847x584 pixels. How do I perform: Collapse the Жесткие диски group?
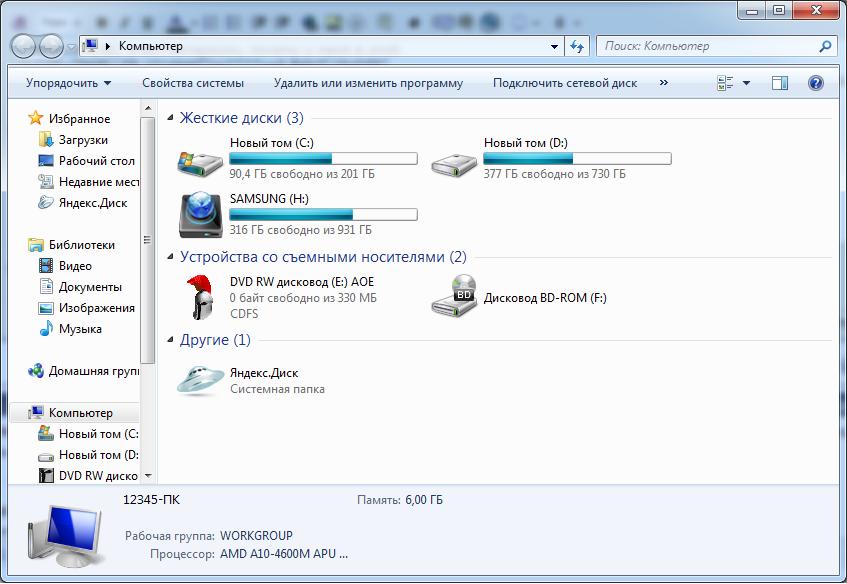pyautogui.click(x=170, y=118)
